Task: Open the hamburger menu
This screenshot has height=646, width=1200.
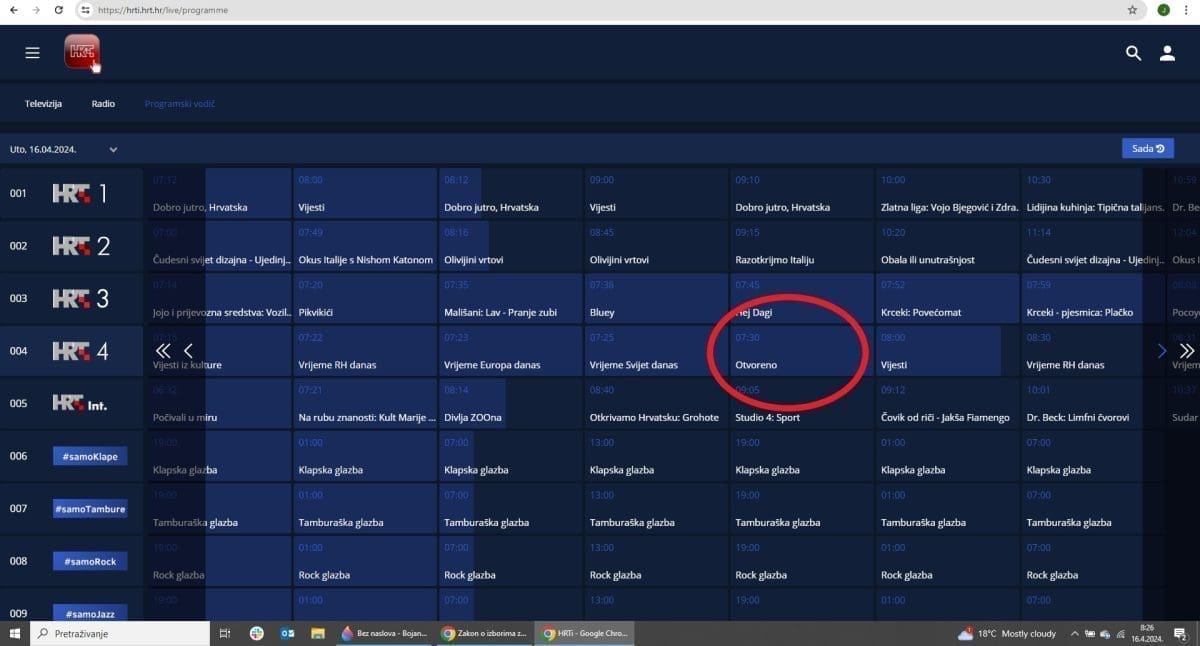Action: tap(32, 53)
